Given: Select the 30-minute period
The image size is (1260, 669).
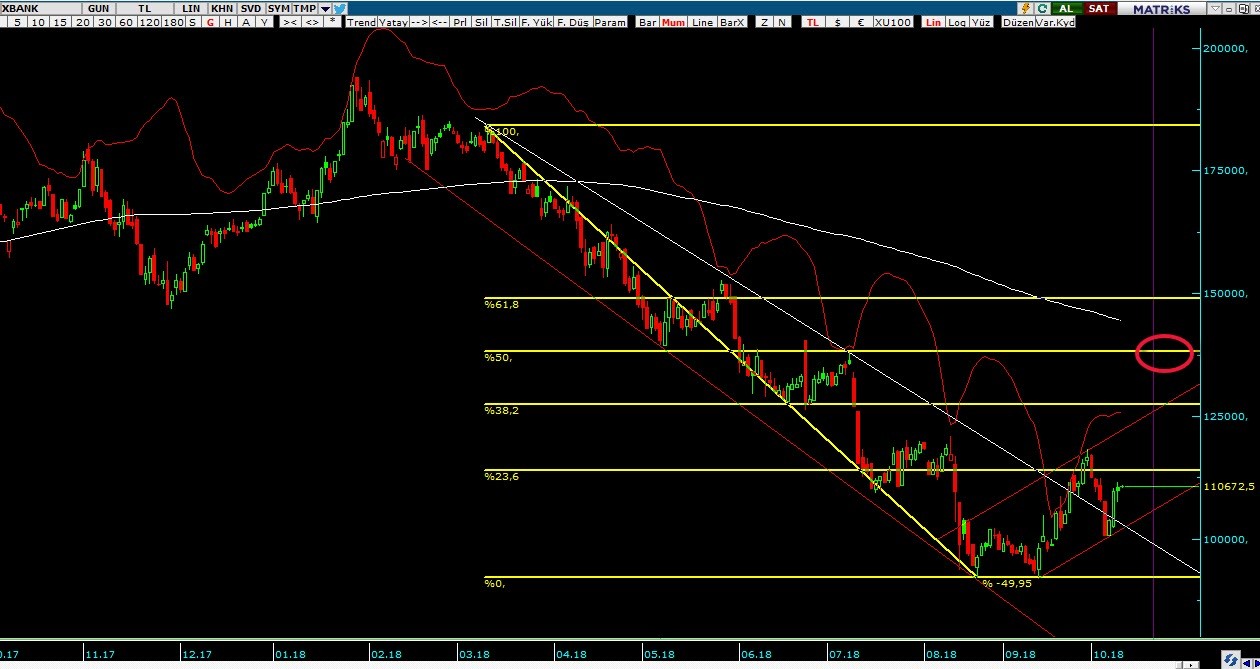Looking at the screenshot, I should point(104,22).
